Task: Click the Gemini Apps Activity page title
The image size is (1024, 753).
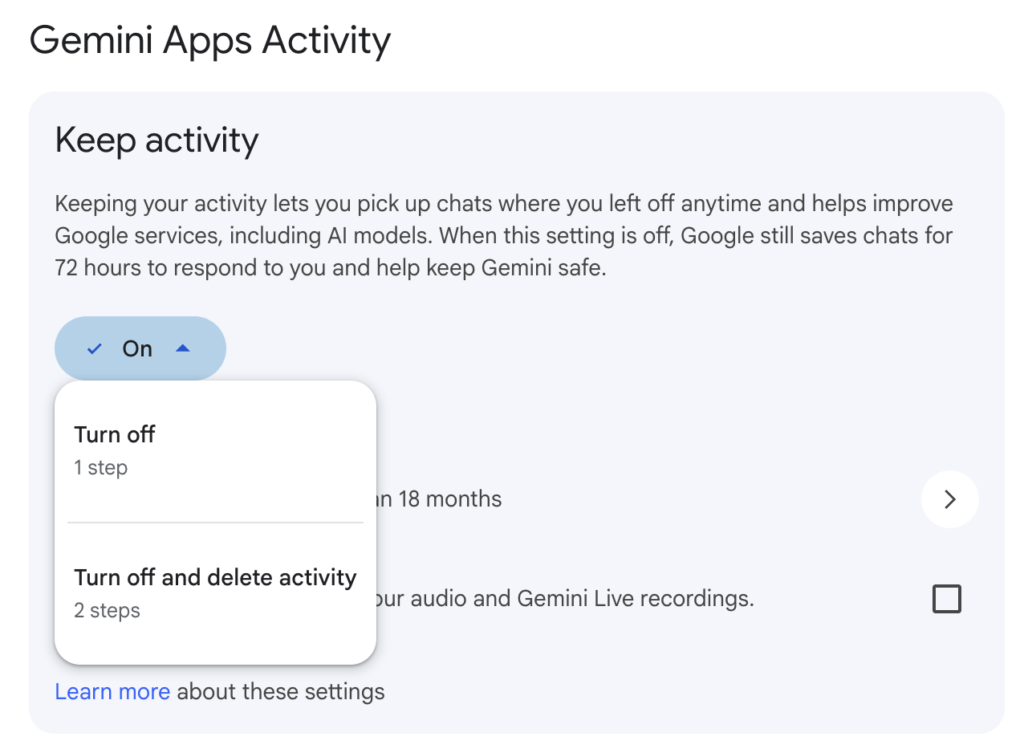Action: [210, 40]
